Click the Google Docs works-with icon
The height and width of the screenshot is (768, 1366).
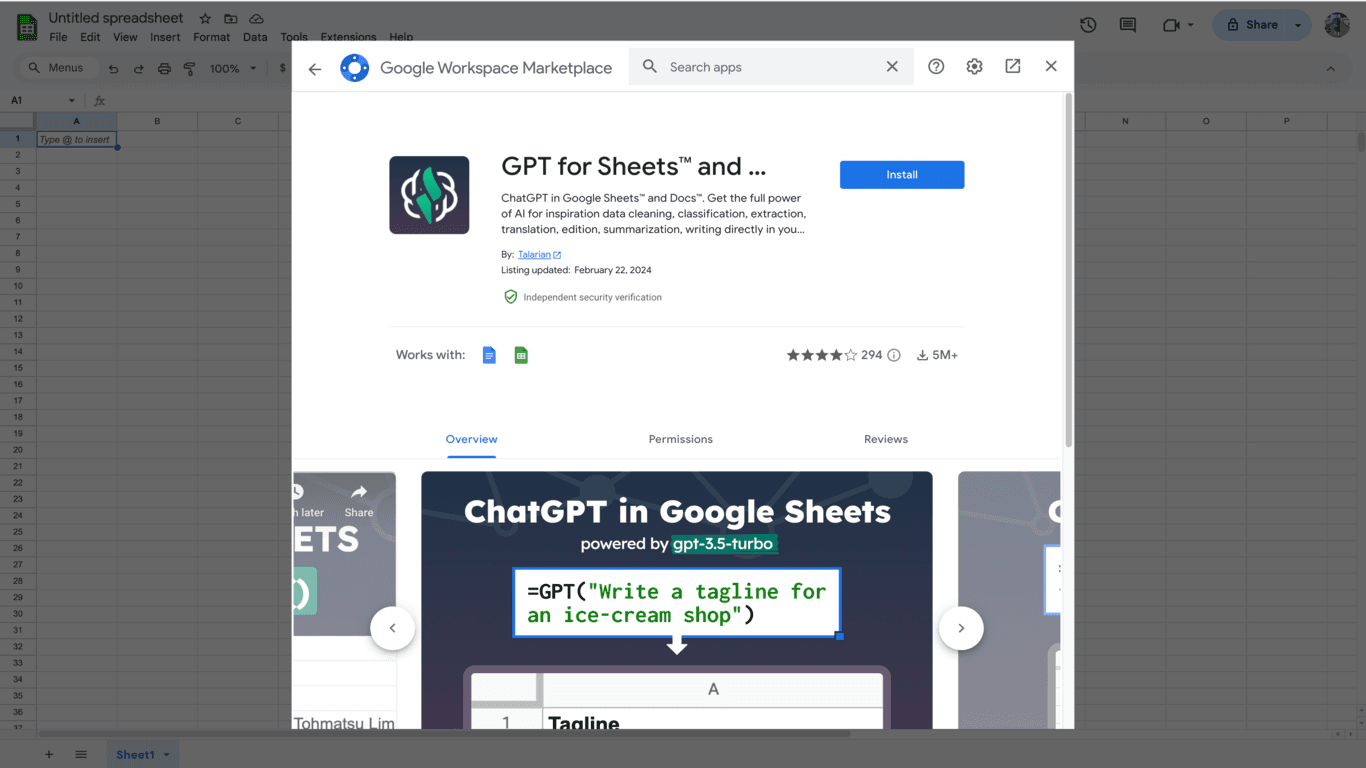489,355
